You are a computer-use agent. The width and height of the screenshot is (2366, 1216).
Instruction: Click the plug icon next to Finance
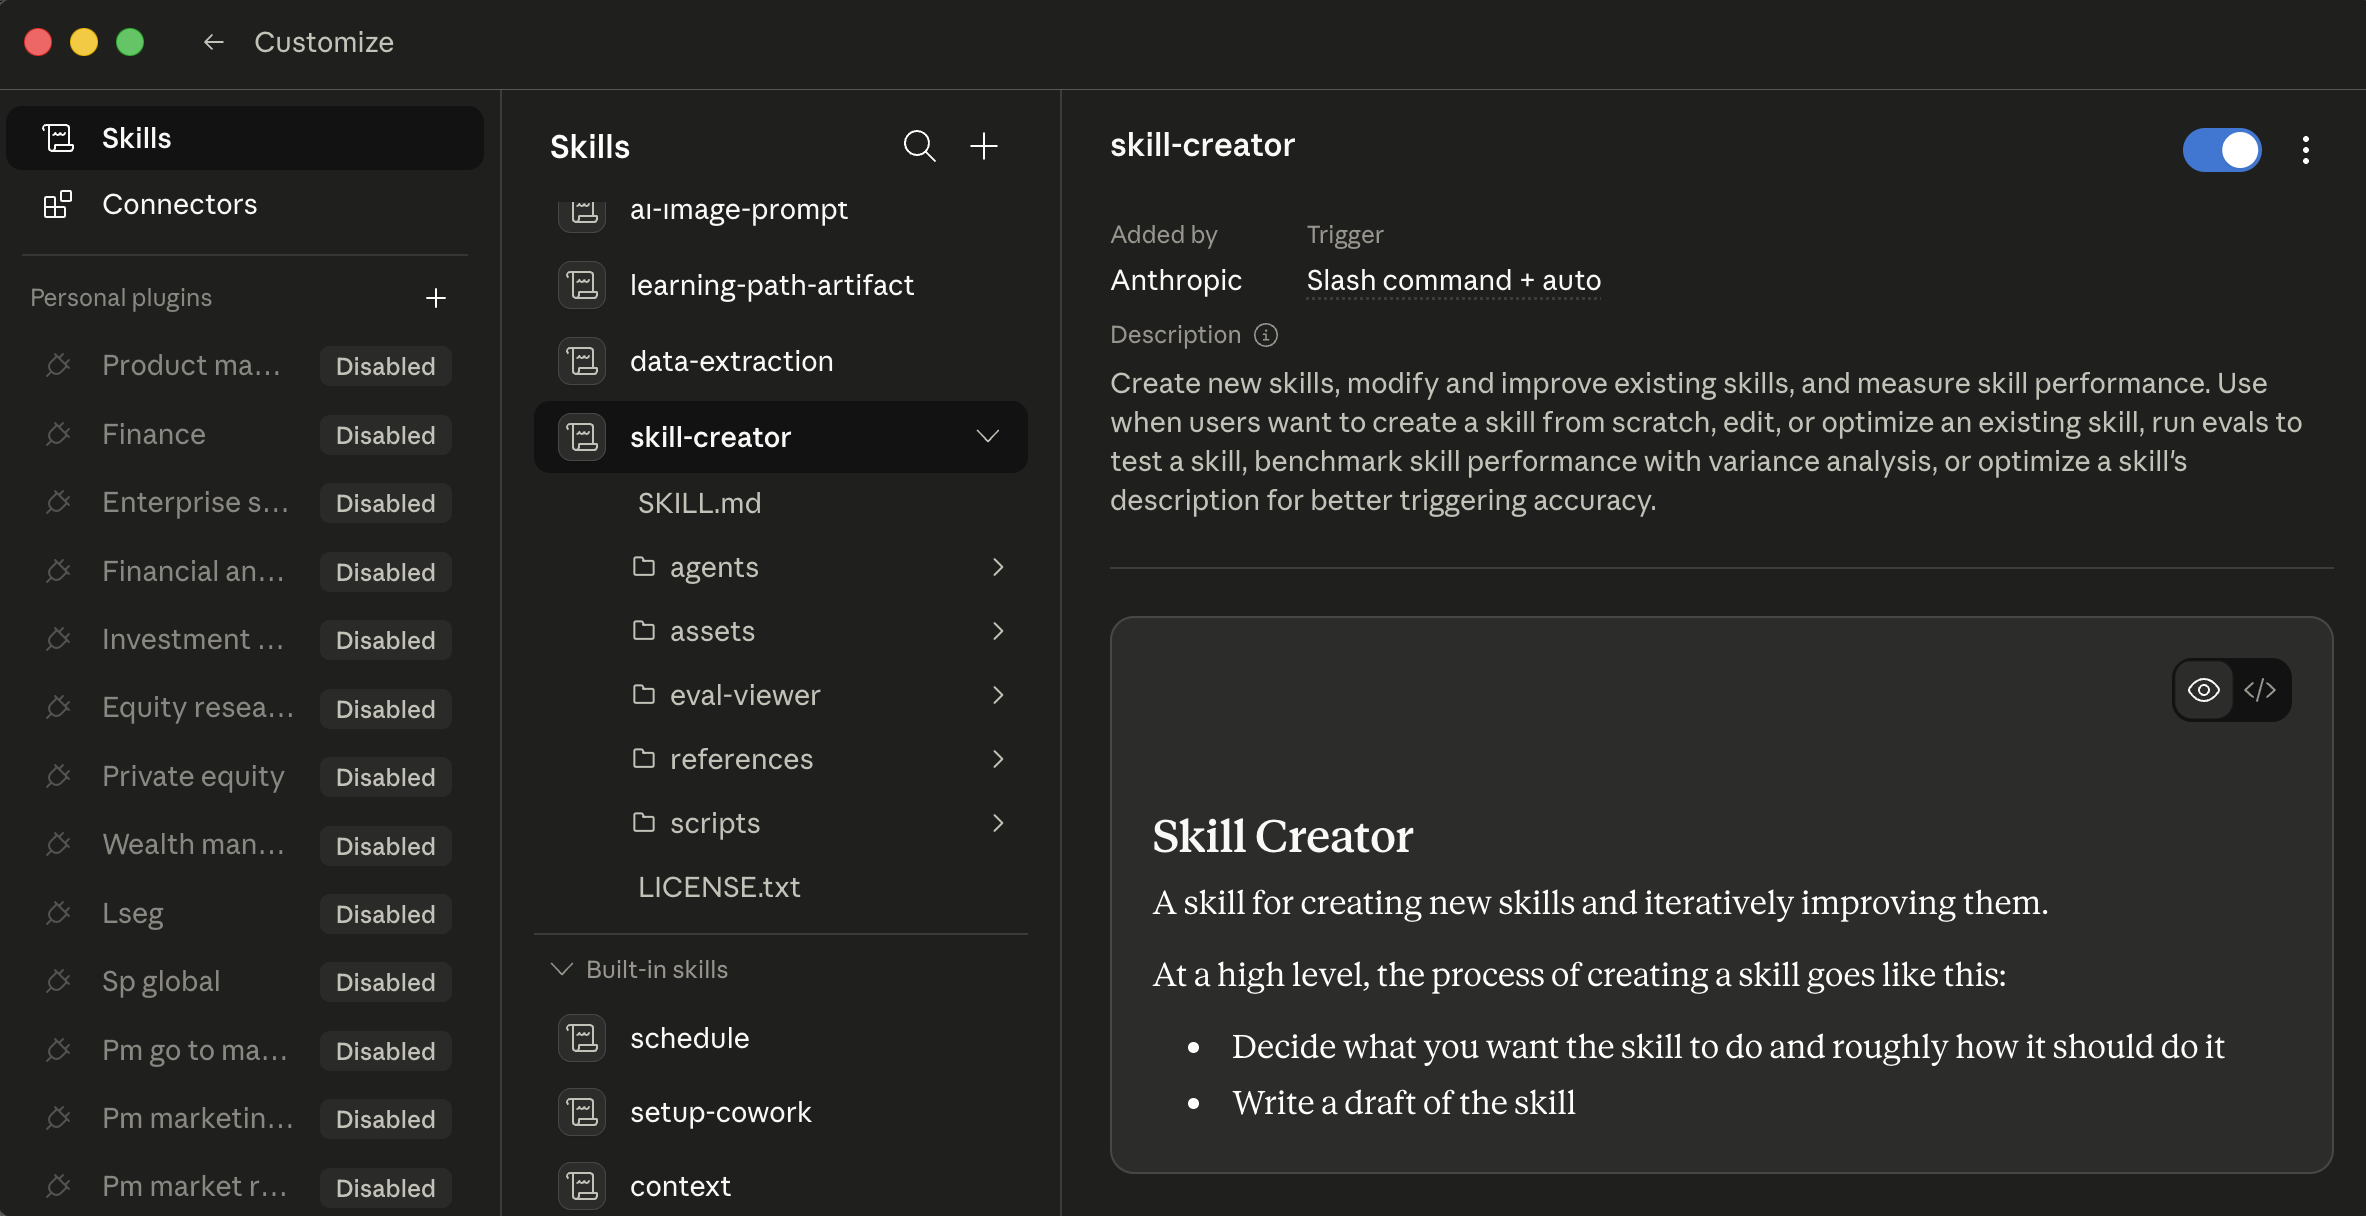pyautogui.click(x=58, y=434)
